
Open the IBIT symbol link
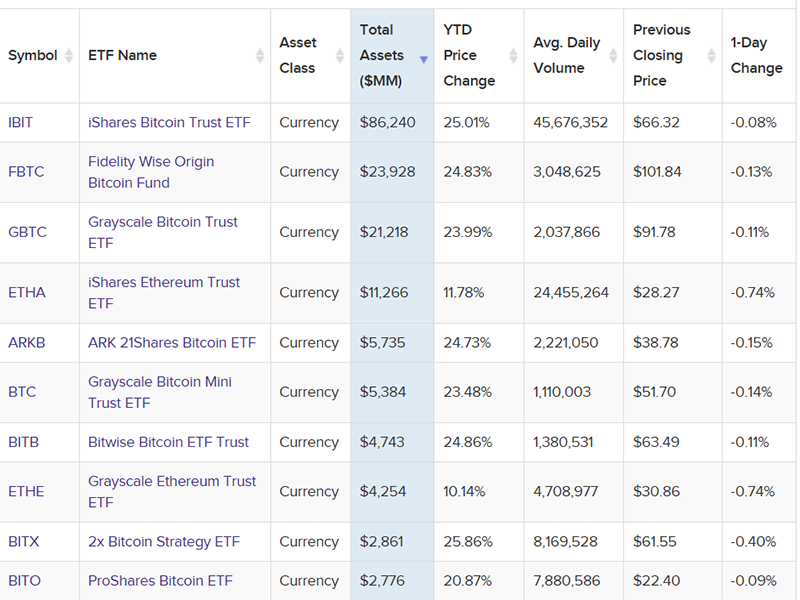21,122
